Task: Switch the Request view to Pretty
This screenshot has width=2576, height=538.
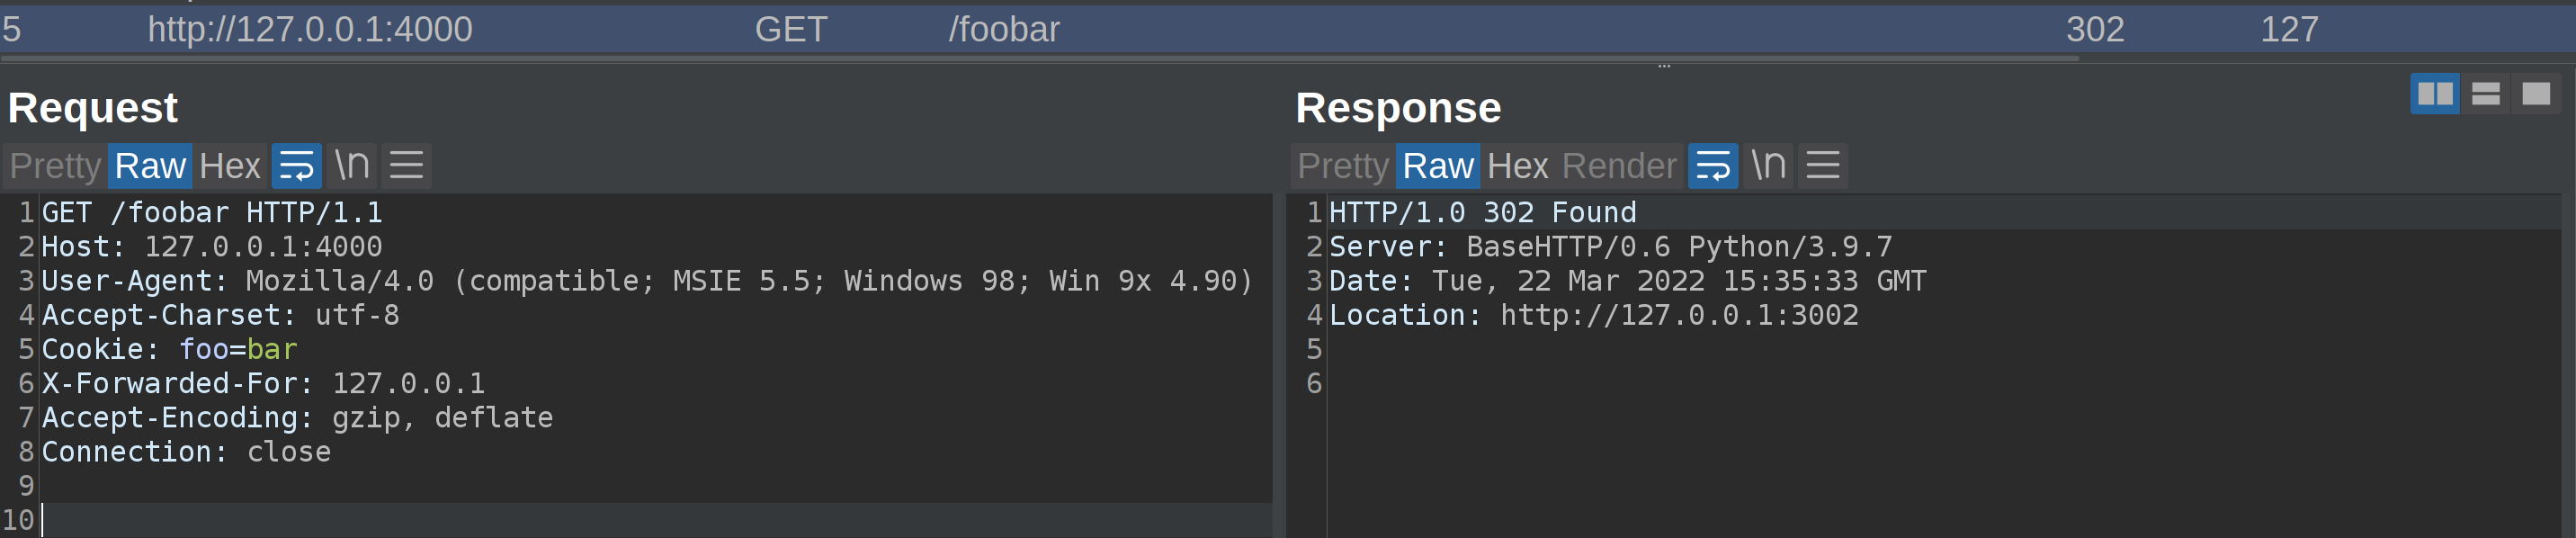Action: pos(54,165)
